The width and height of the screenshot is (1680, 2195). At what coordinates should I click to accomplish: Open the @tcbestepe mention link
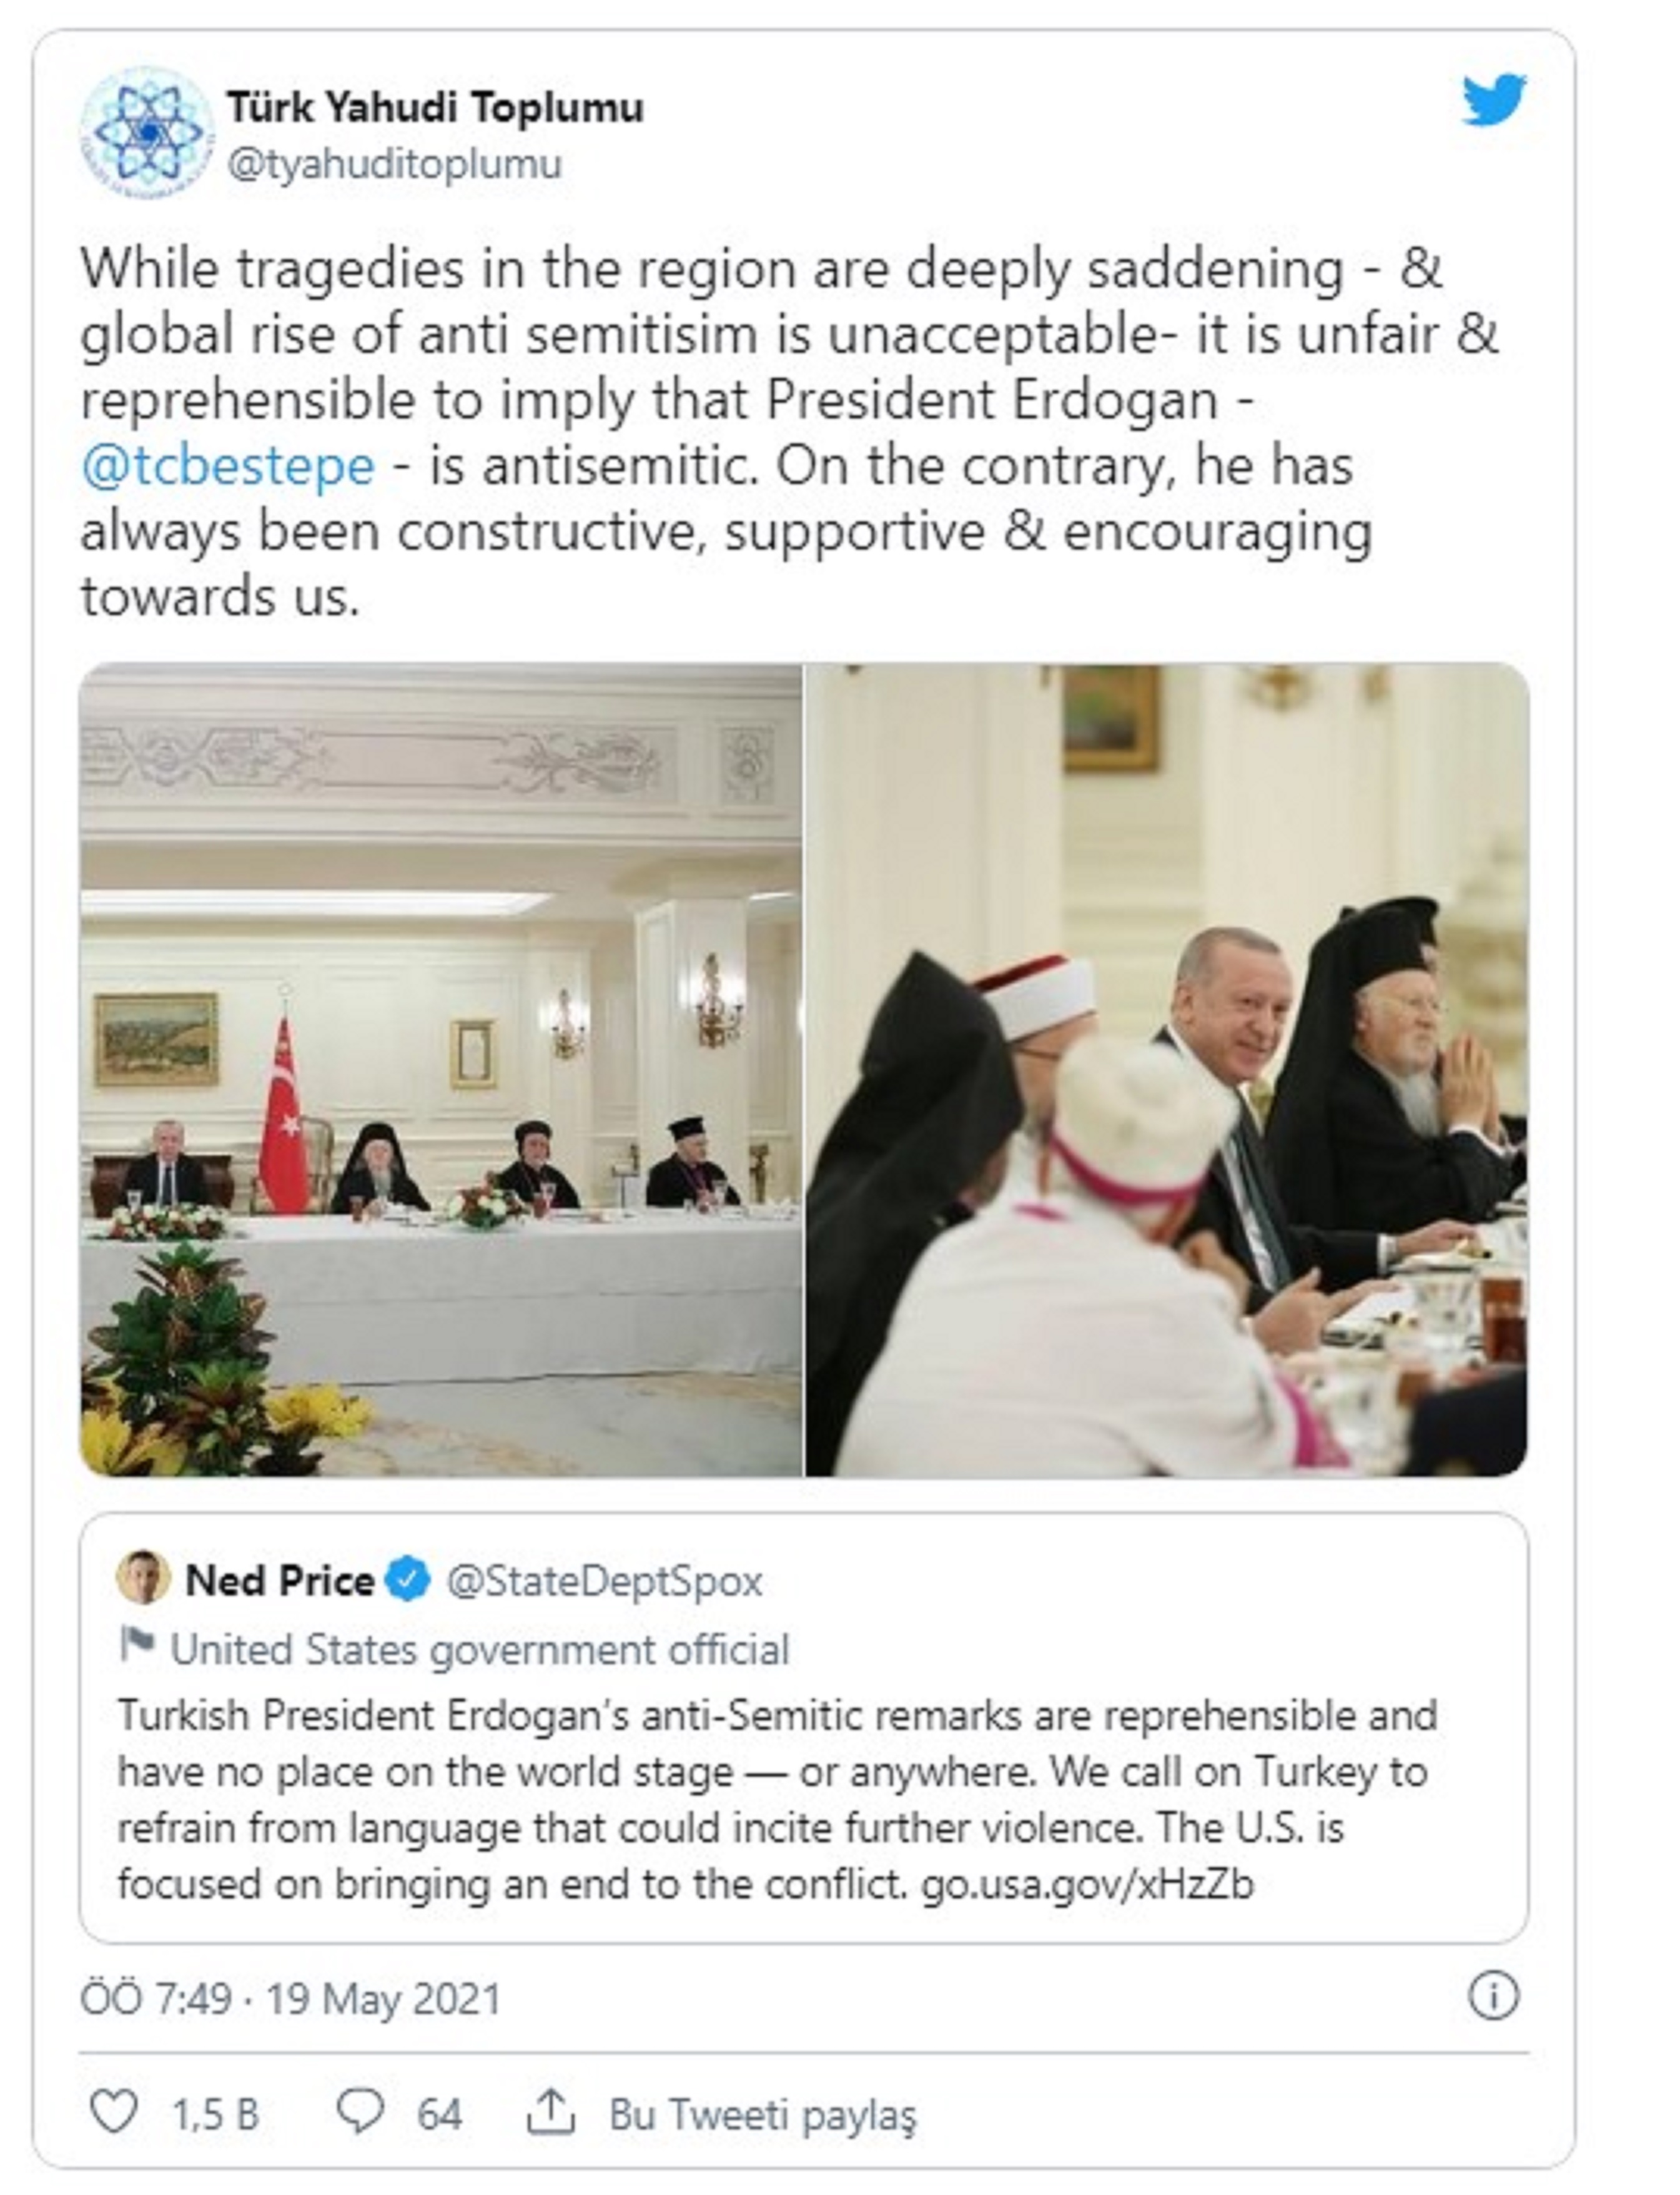click(228, 466)
